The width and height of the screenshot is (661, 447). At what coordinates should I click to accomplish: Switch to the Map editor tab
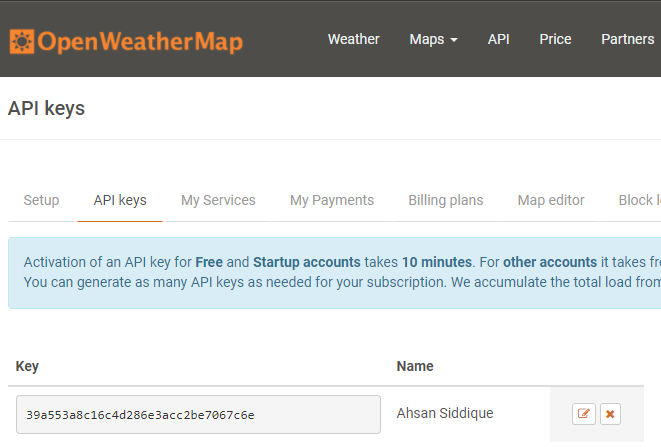(551, 200)
